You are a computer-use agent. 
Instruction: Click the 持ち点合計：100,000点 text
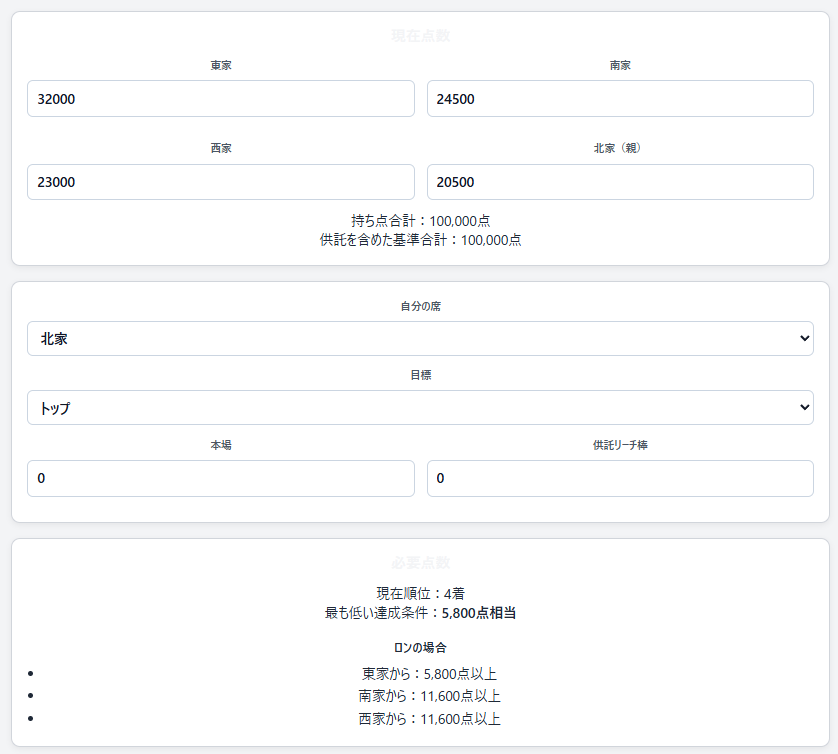421,221
